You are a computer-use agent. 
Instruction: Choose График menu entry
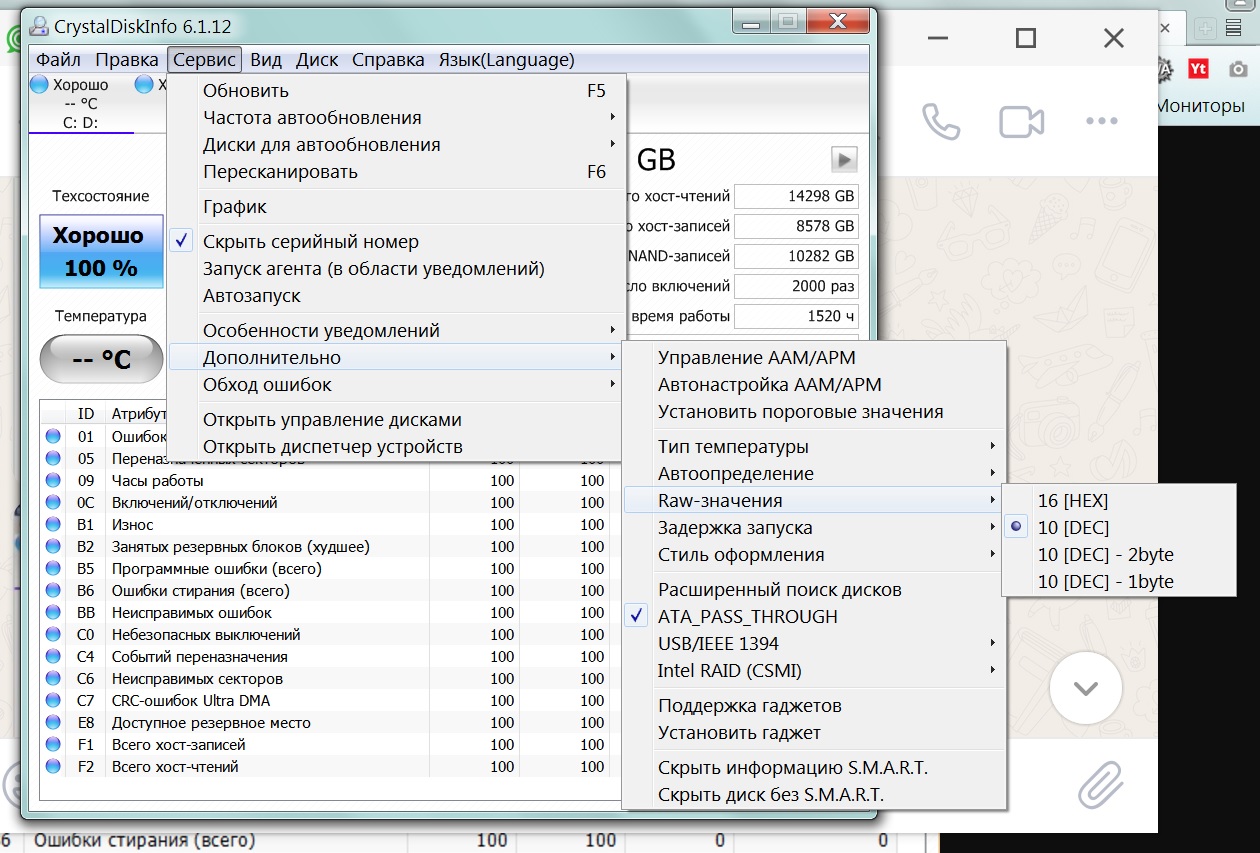click(397, 207)
